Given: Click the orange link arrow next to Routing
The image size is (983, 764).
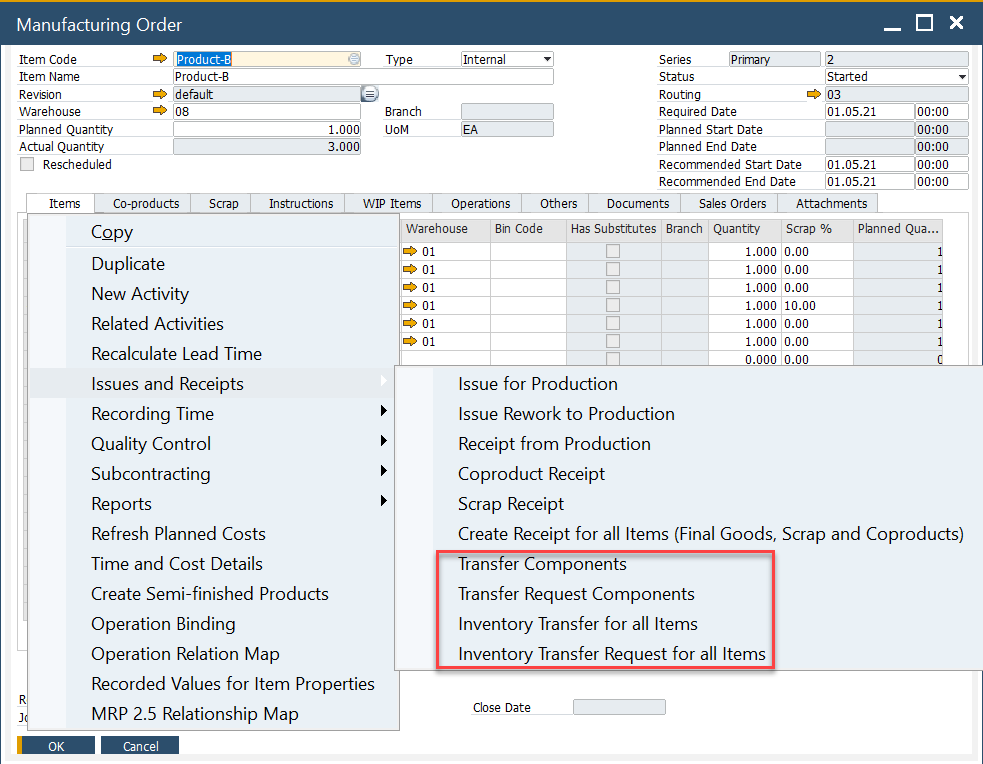Looking at the screenshot, I should tap(813, 94).
